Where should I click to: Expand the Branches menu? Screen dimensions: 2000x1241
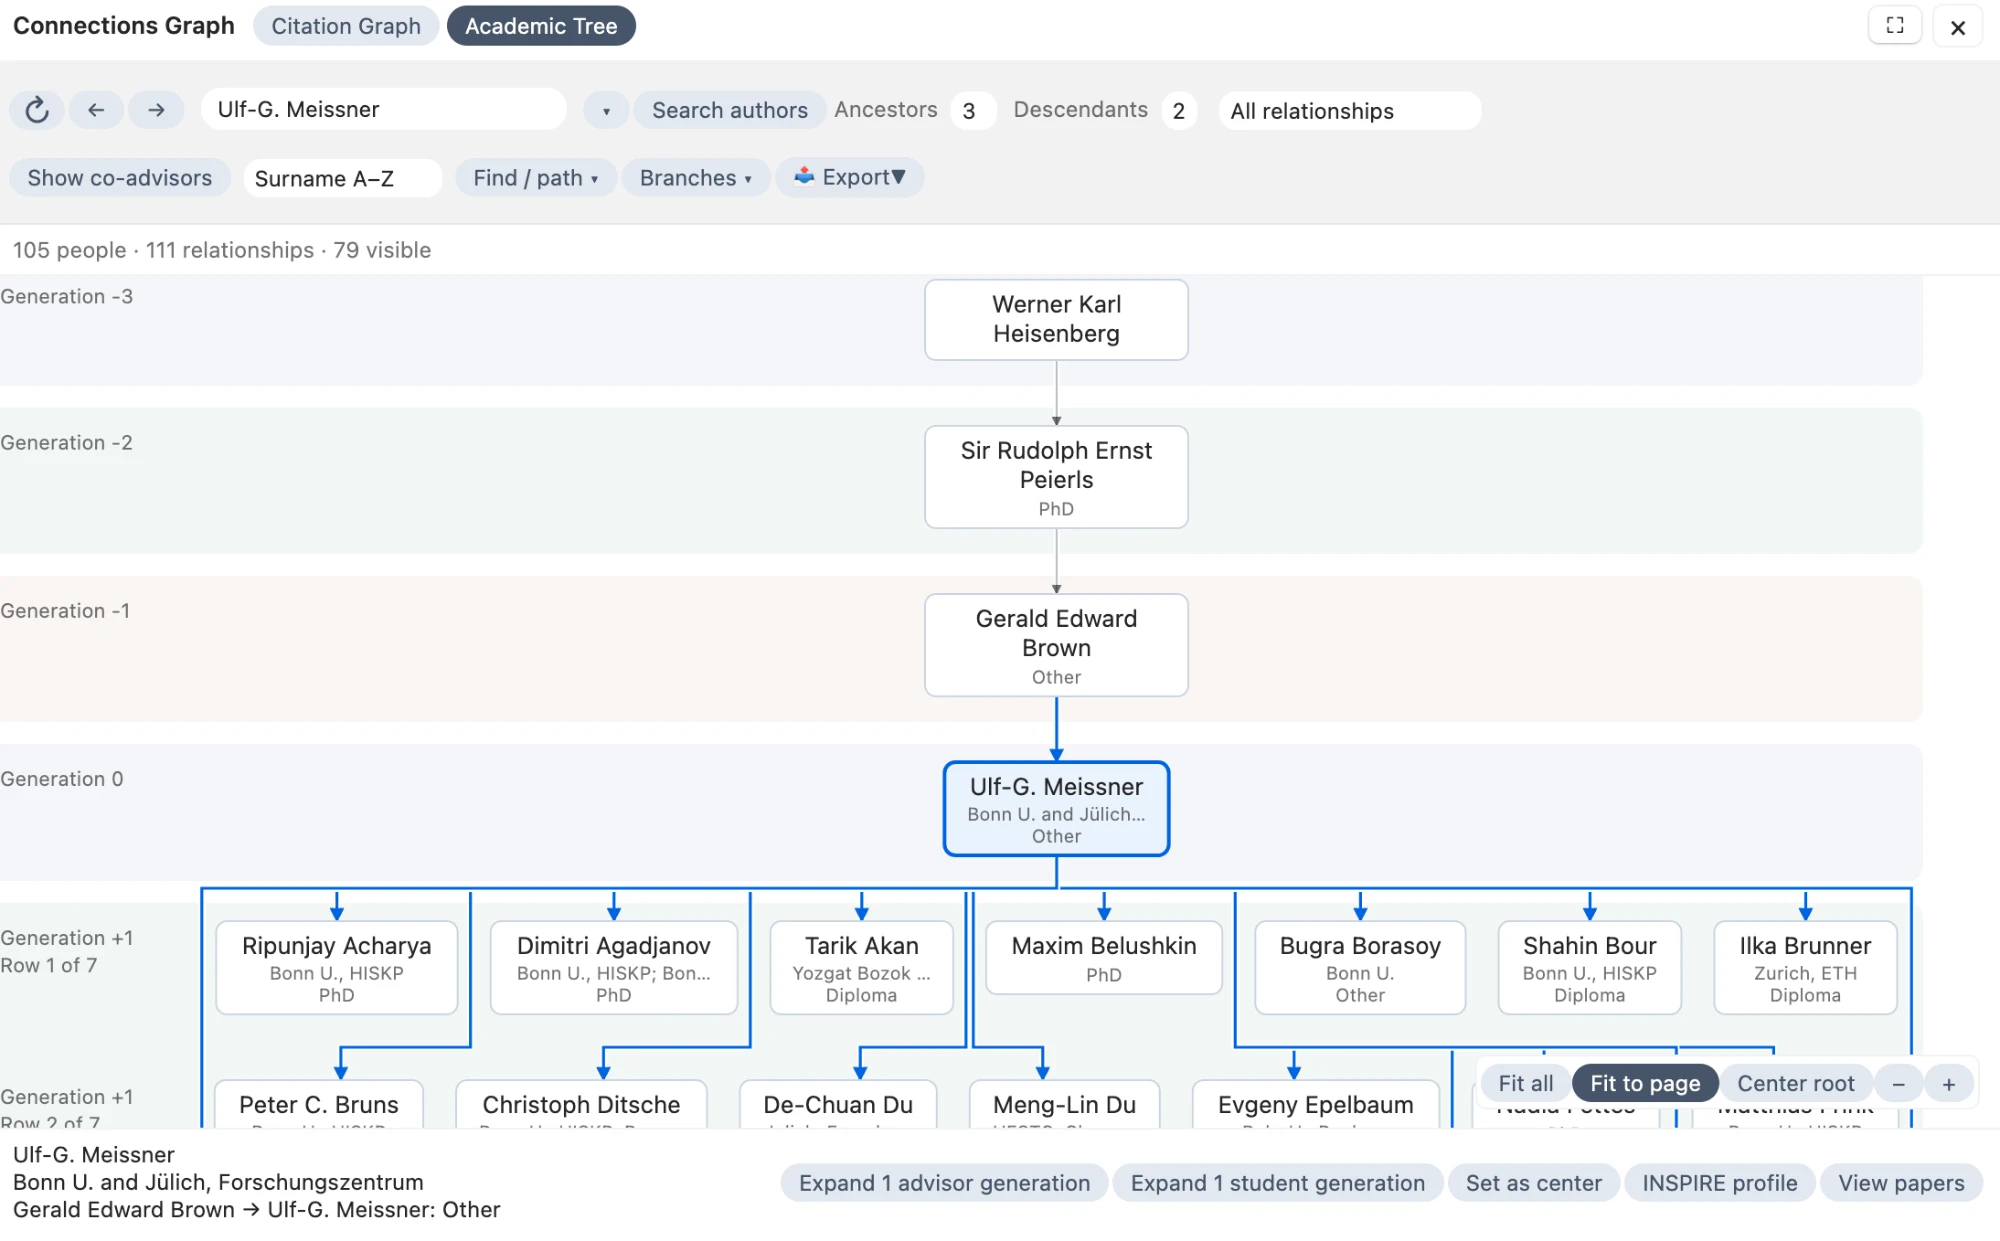click(x=695, y=178)
